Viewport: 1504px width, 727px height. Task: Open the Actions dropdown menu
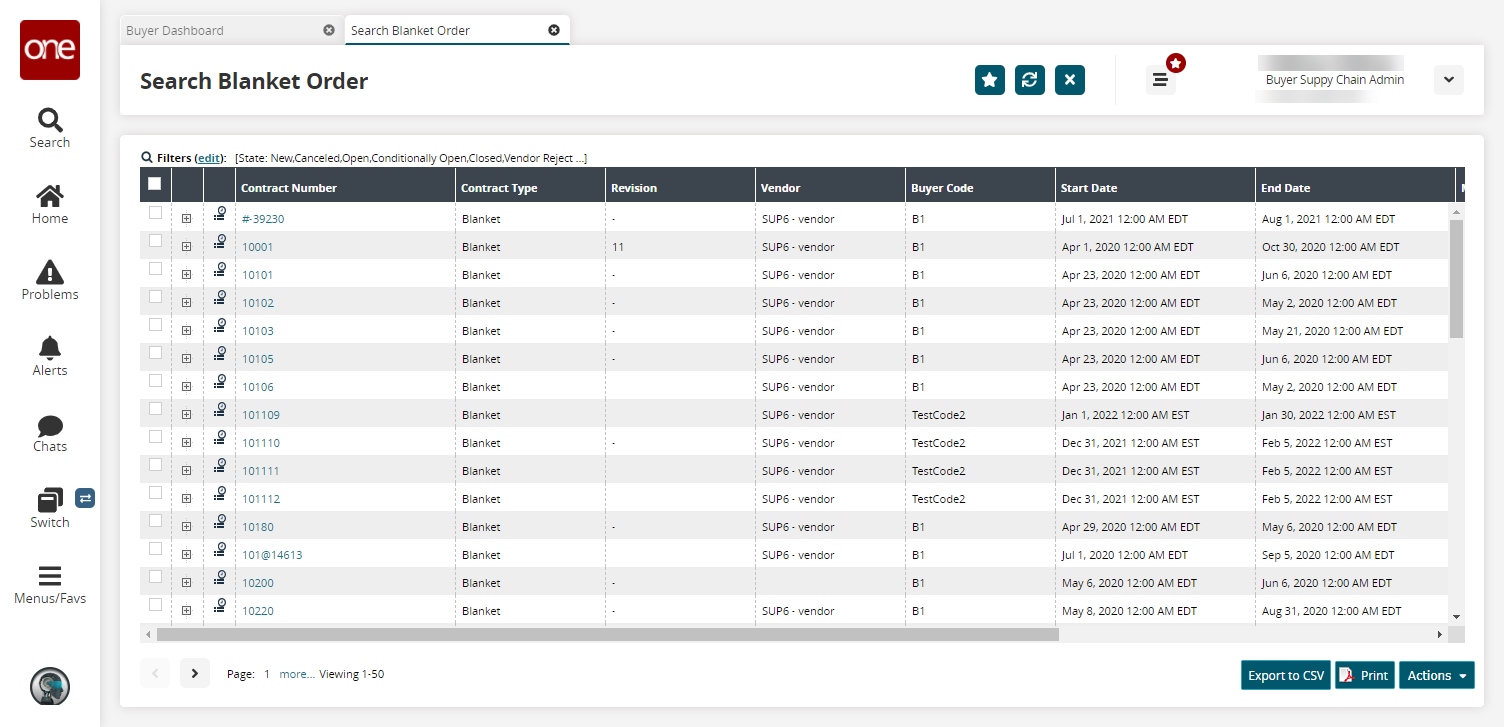pos(1436,675)
